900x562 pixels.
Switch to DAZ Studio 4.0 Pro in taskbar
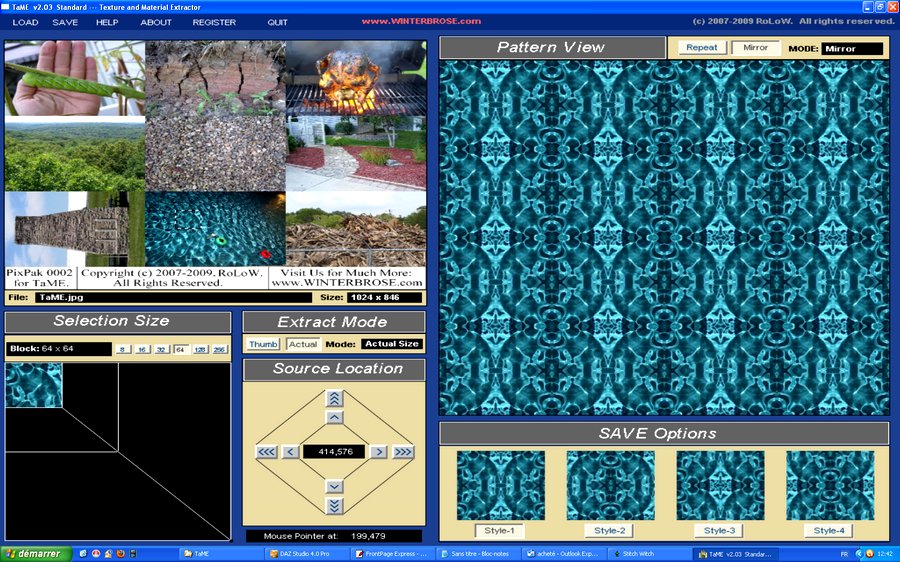[308, 554]
